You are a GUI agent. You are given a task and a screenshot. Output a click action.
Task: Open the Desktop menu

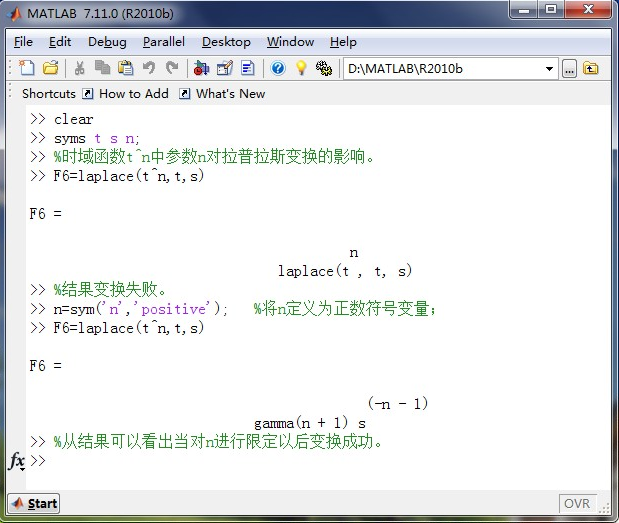(x=226, y=42)
